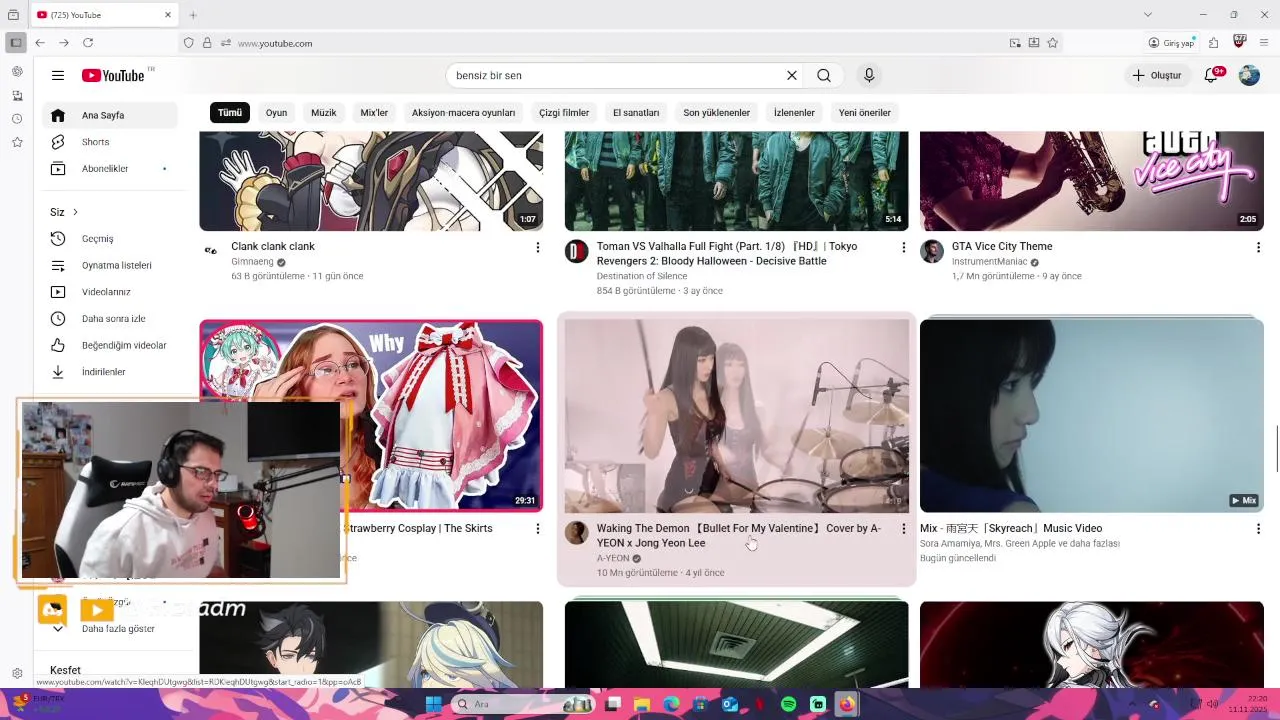Reload the page with the refresh icon

coord(88,43)
